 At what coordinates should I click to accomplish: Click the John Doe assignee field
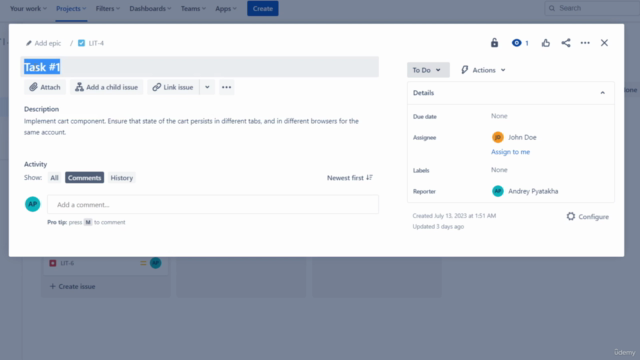pyautogui.click(x=514, y=138)
